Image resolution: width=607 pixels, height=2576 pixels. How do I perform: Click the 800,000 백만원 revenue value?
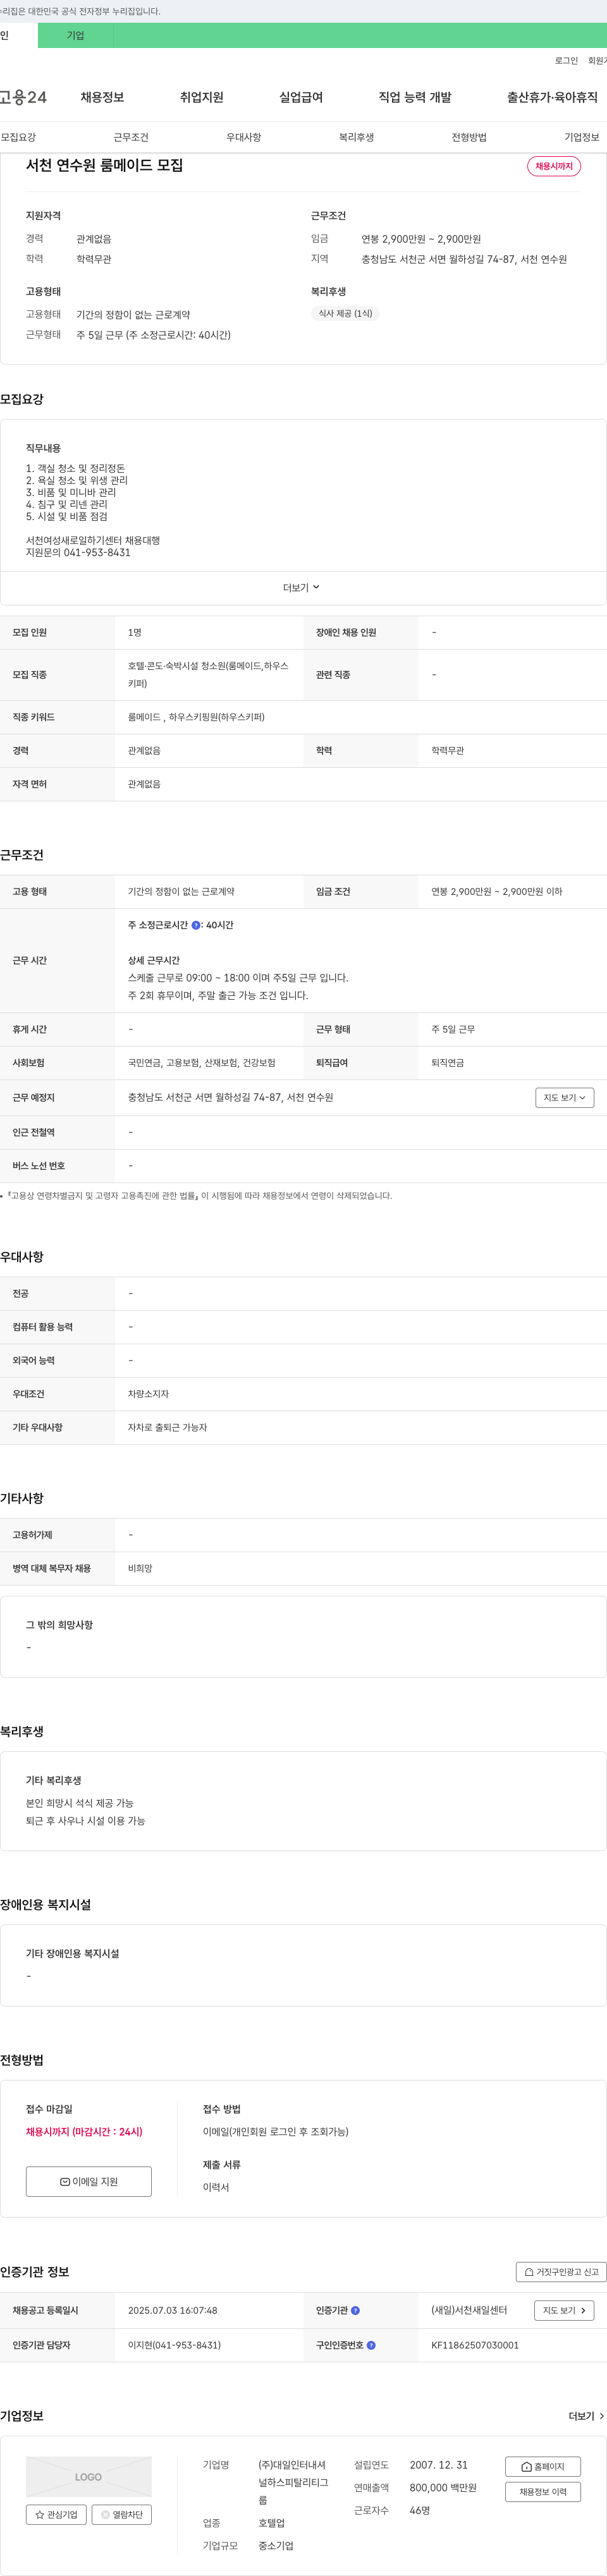[443, 2487]
